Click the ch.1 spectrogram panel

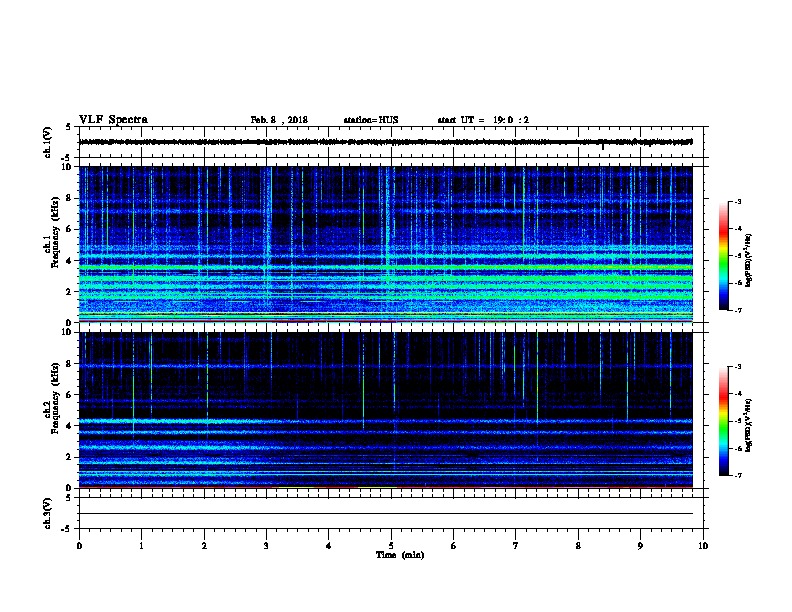click(x=386, y=244)
